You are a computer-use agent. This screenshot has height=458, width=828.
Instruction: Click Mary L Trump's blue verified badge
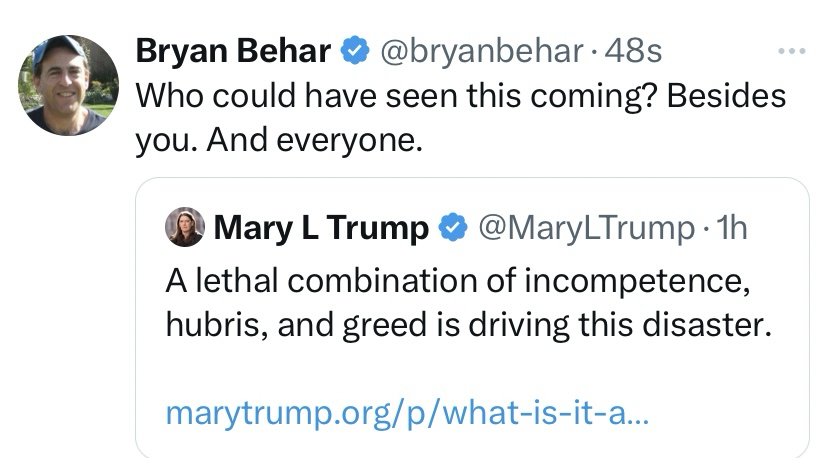click(x=453, y=228)
